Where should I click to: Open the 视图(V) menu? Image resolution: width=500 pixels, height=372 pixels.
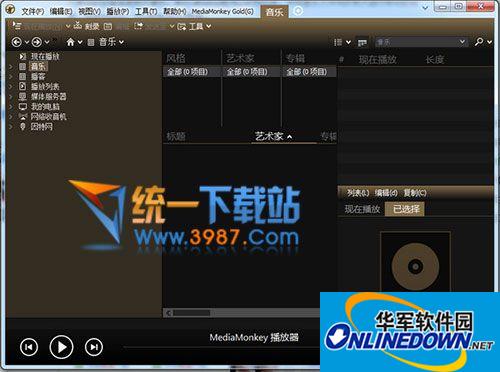pyautogui.click(x=89, y=12)
